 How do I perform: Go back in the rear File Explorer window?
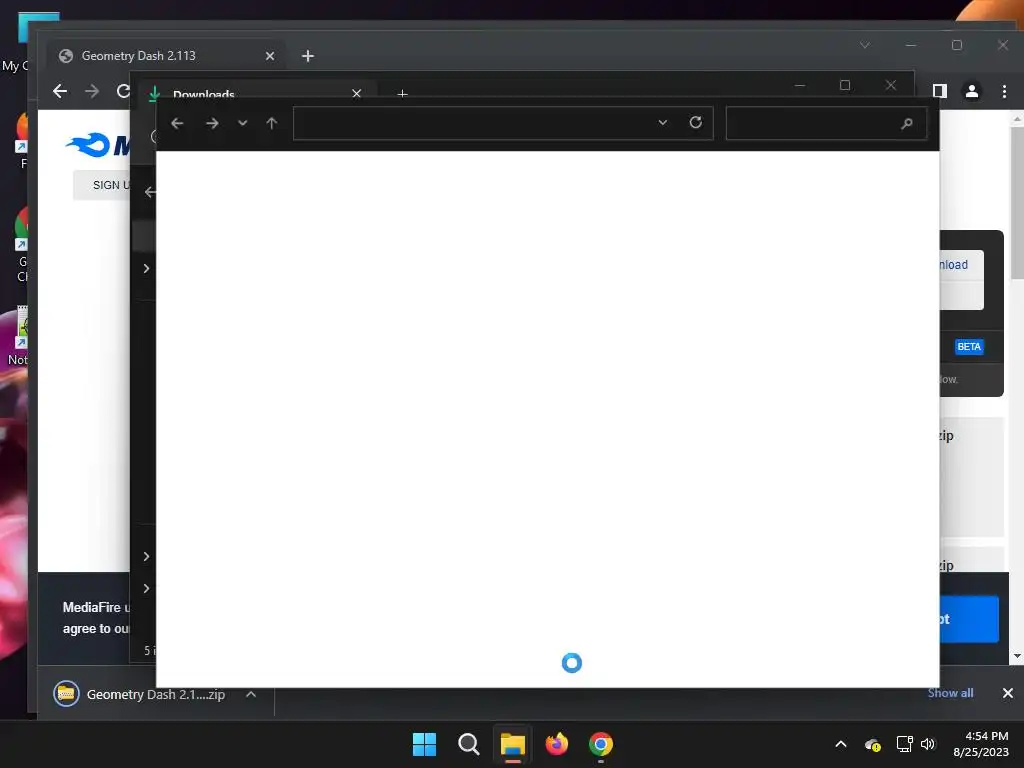coord(150,192)
